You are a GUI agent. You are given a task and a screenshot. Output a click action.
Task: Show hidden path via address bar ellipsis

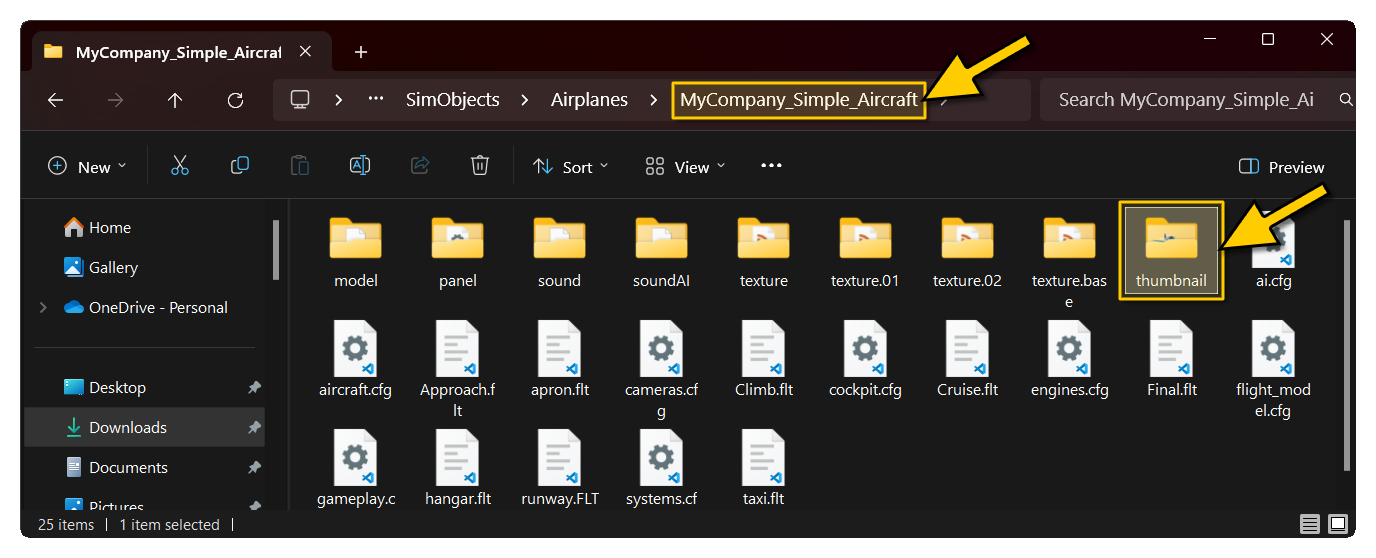376,100
